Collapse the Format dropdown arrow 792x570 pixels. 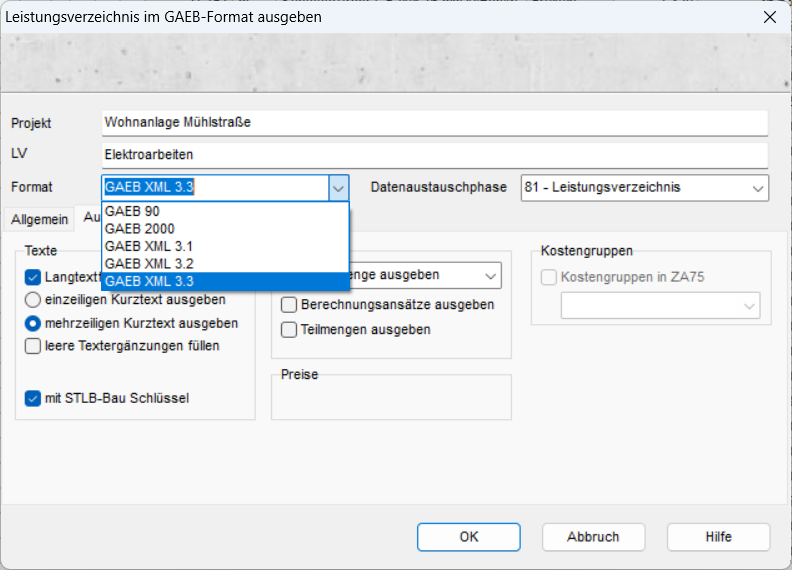[x=339, y=188]
